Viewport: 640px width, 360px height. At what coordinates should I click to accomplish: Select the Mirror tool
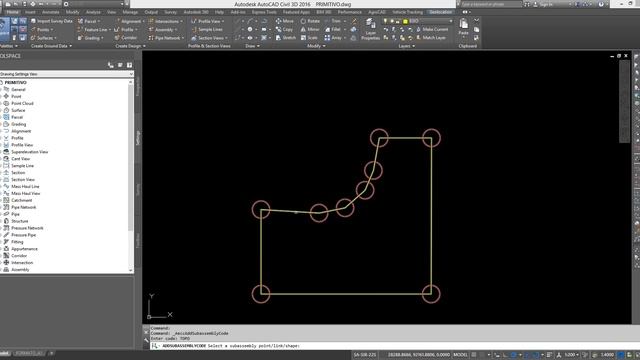(x=310, y=29)
